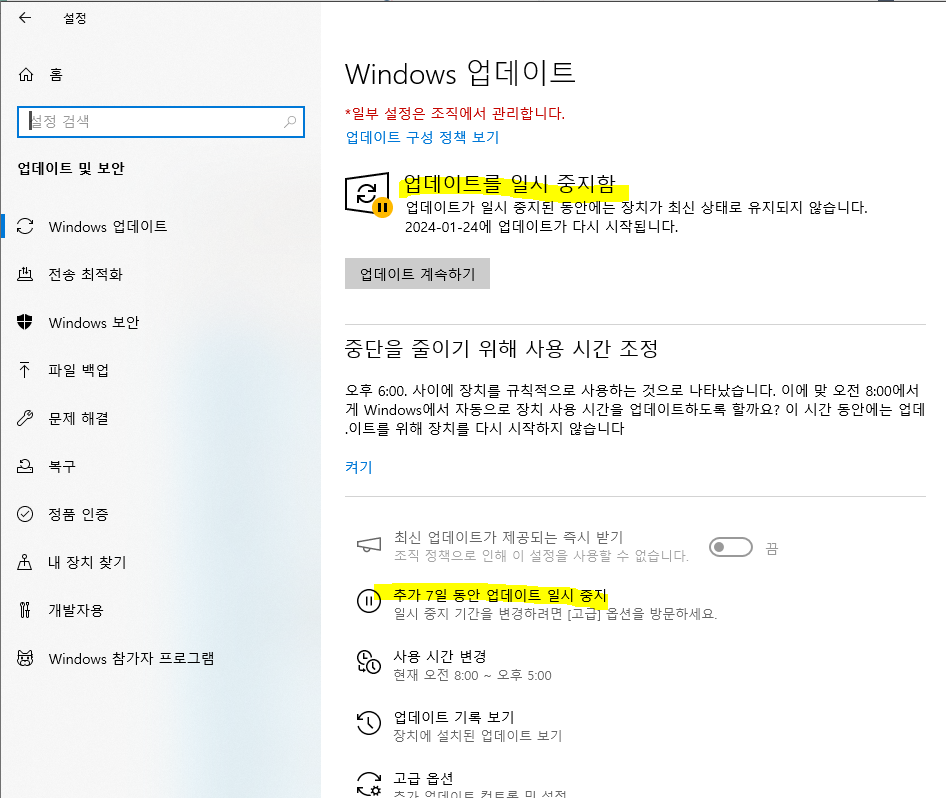Click the 업데이트 및 보안 section heading
This screenshot has width=946, height=798.
click(x=71, y=168)
